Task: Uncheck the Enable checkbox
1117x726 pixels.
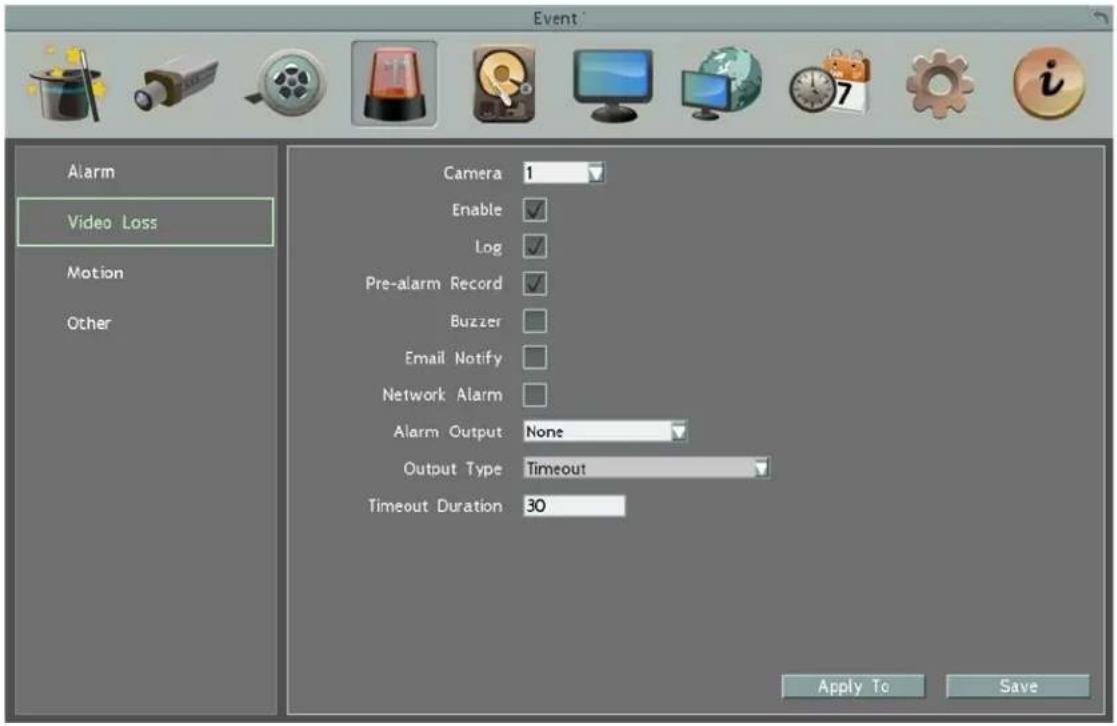Action: tap(535, 209)
